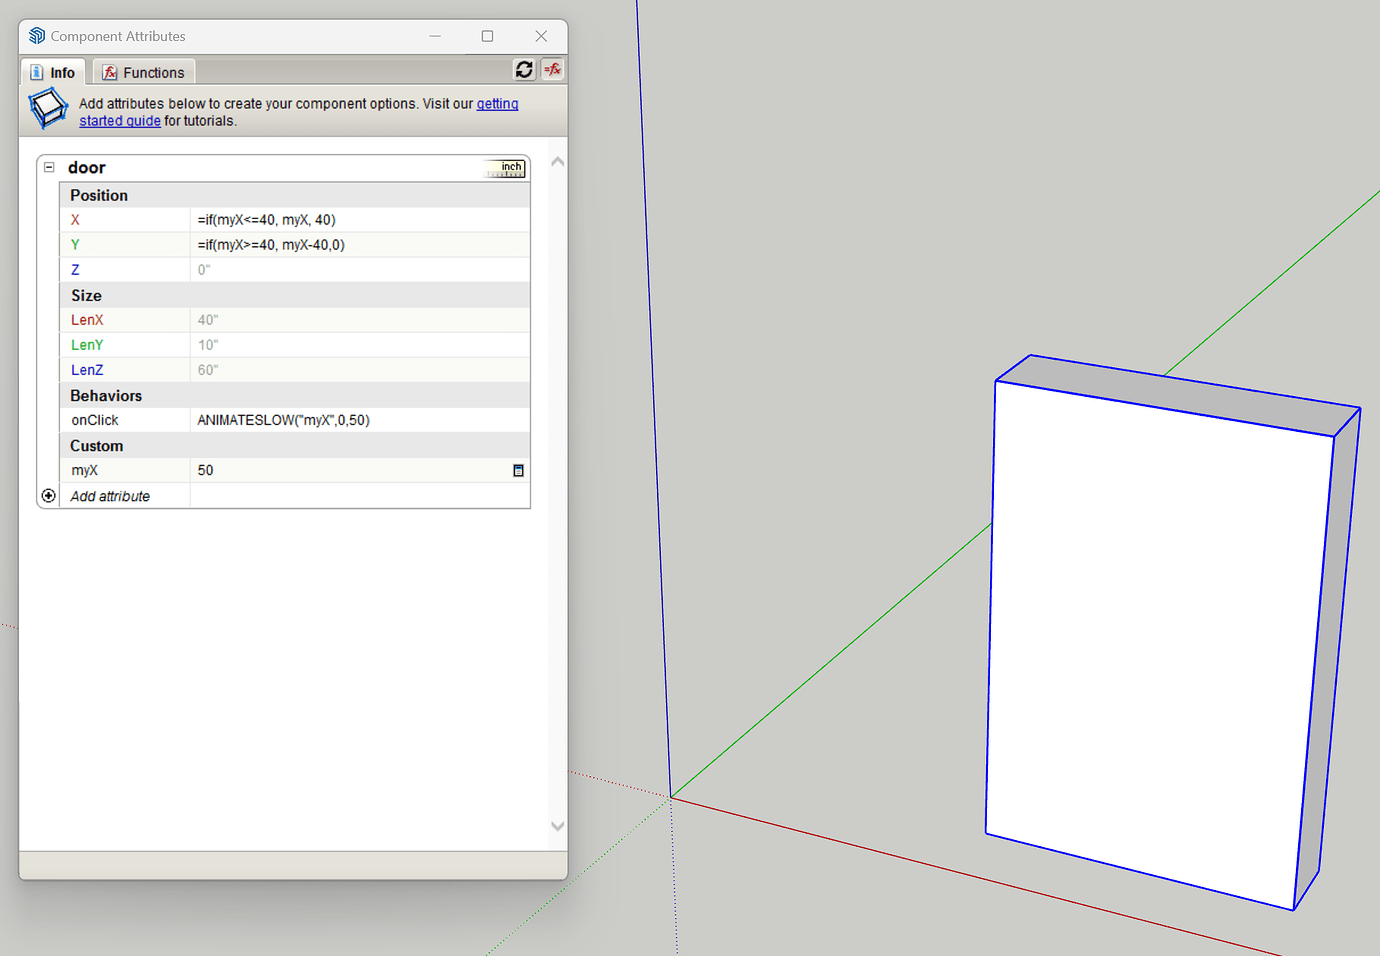Click the plus icon to add an attribute
Image resolution: width=1380 pixels, height=956 pixels.
tap(48, 495)
